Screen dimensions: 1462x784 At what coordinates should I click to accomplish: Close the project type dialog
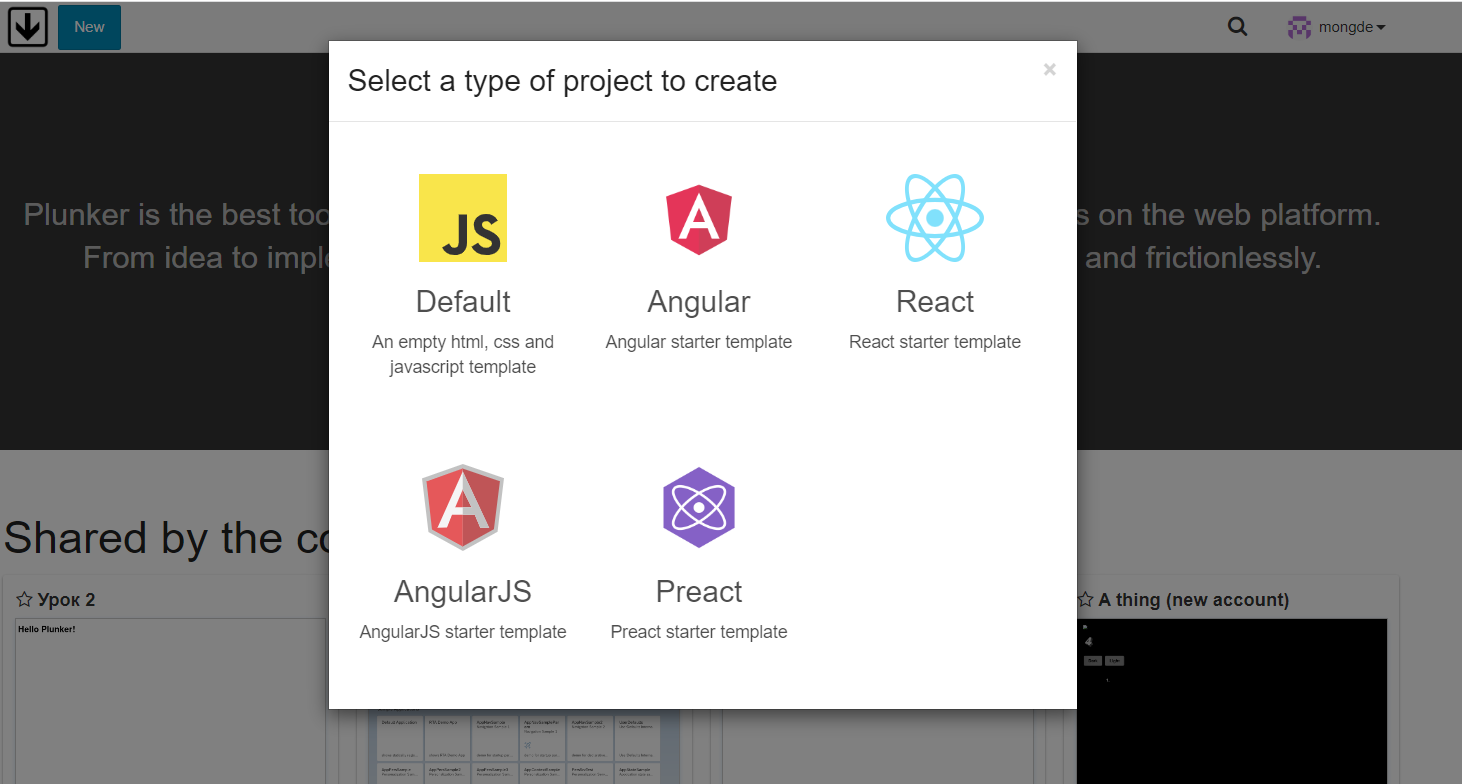pos(1049,70)
